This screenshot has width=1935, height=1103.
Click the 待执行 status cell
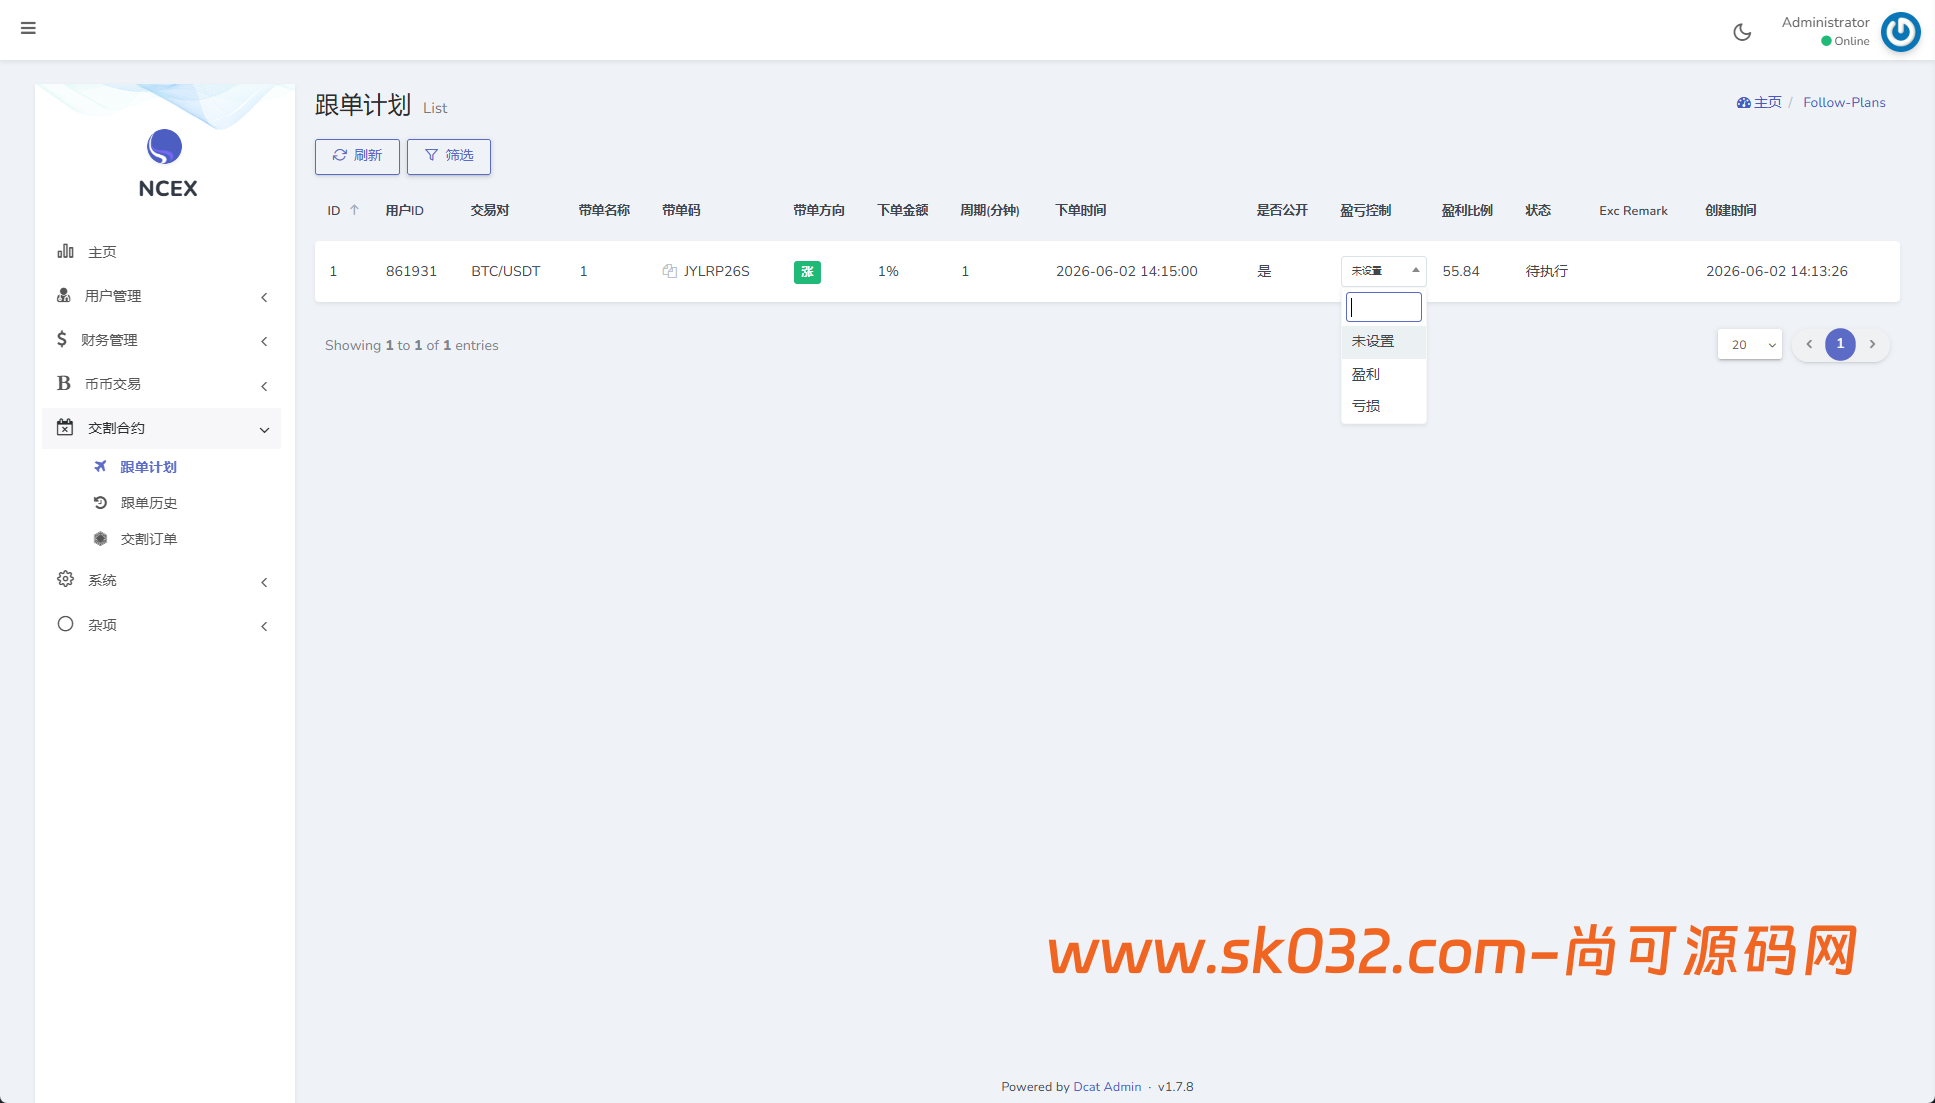coord(1546,271)
